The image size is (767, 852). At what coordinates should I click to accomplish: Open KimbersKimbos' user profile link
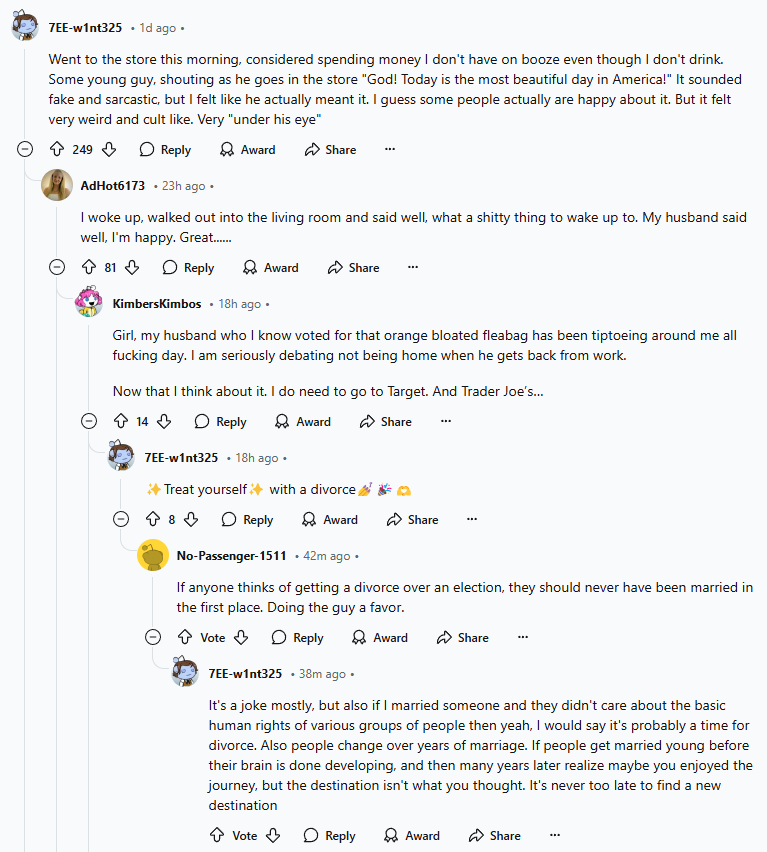tap(157, 304)
